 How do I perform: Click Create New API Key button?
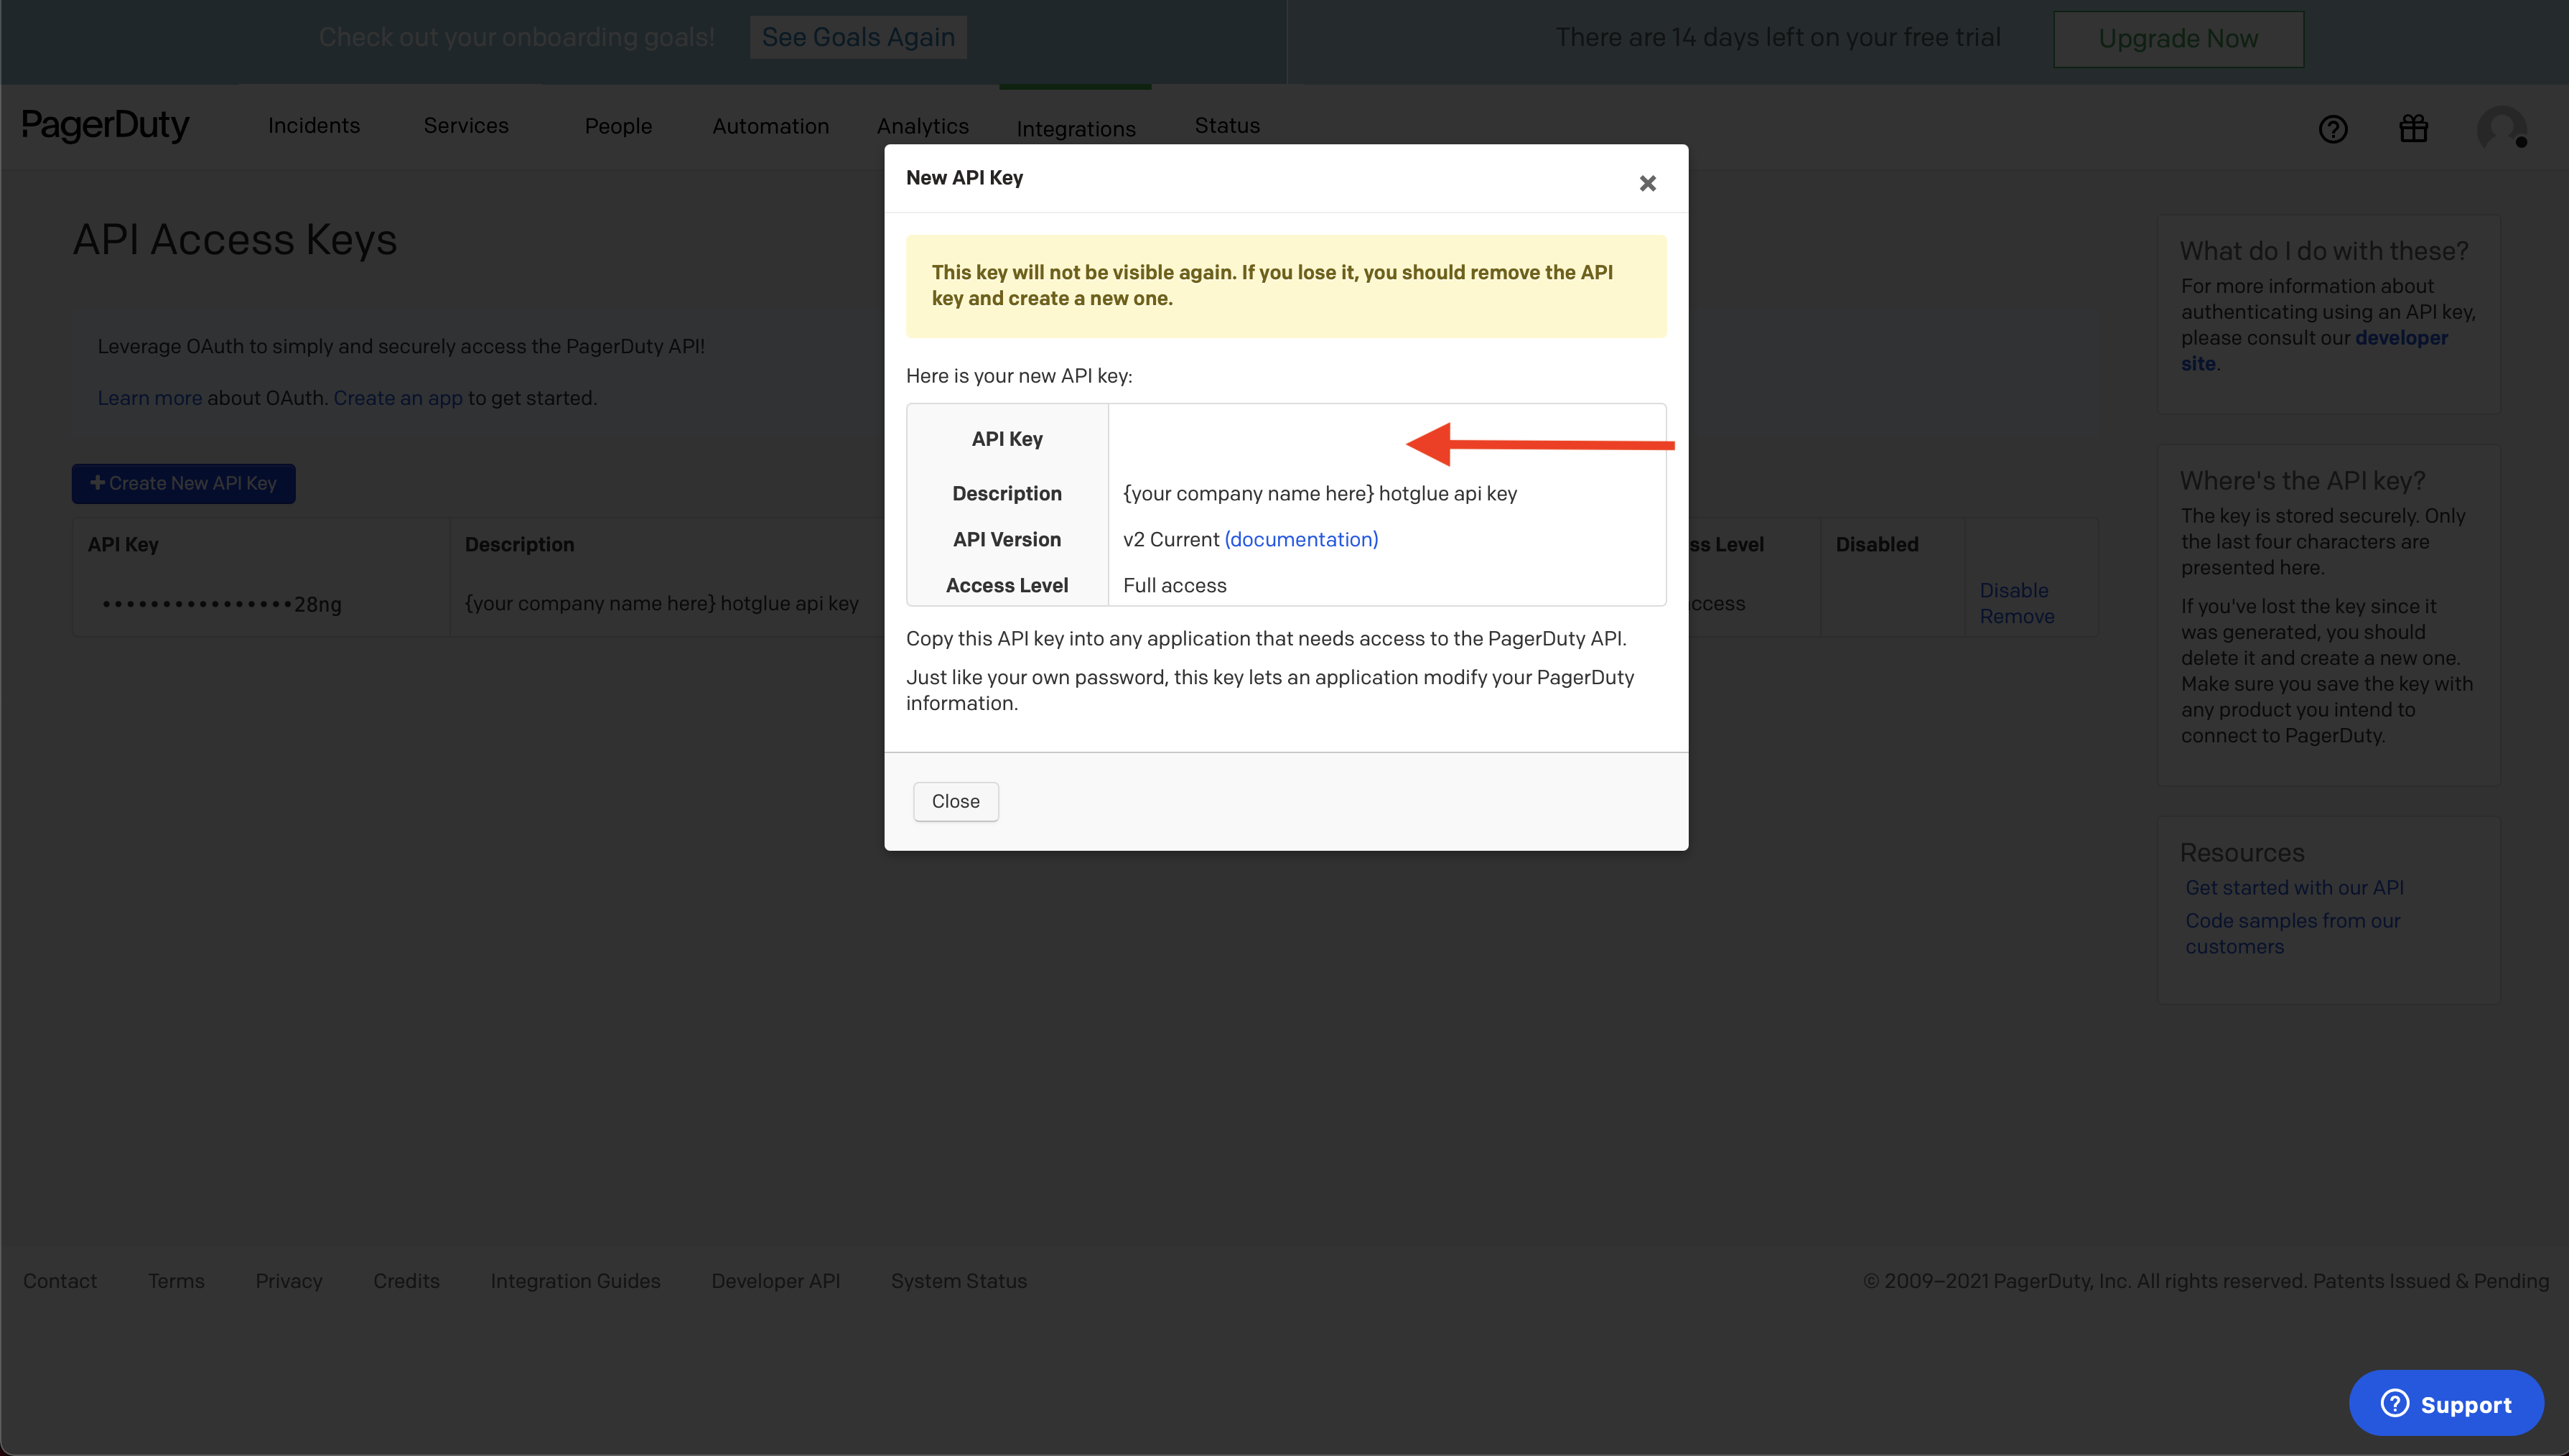183,483
